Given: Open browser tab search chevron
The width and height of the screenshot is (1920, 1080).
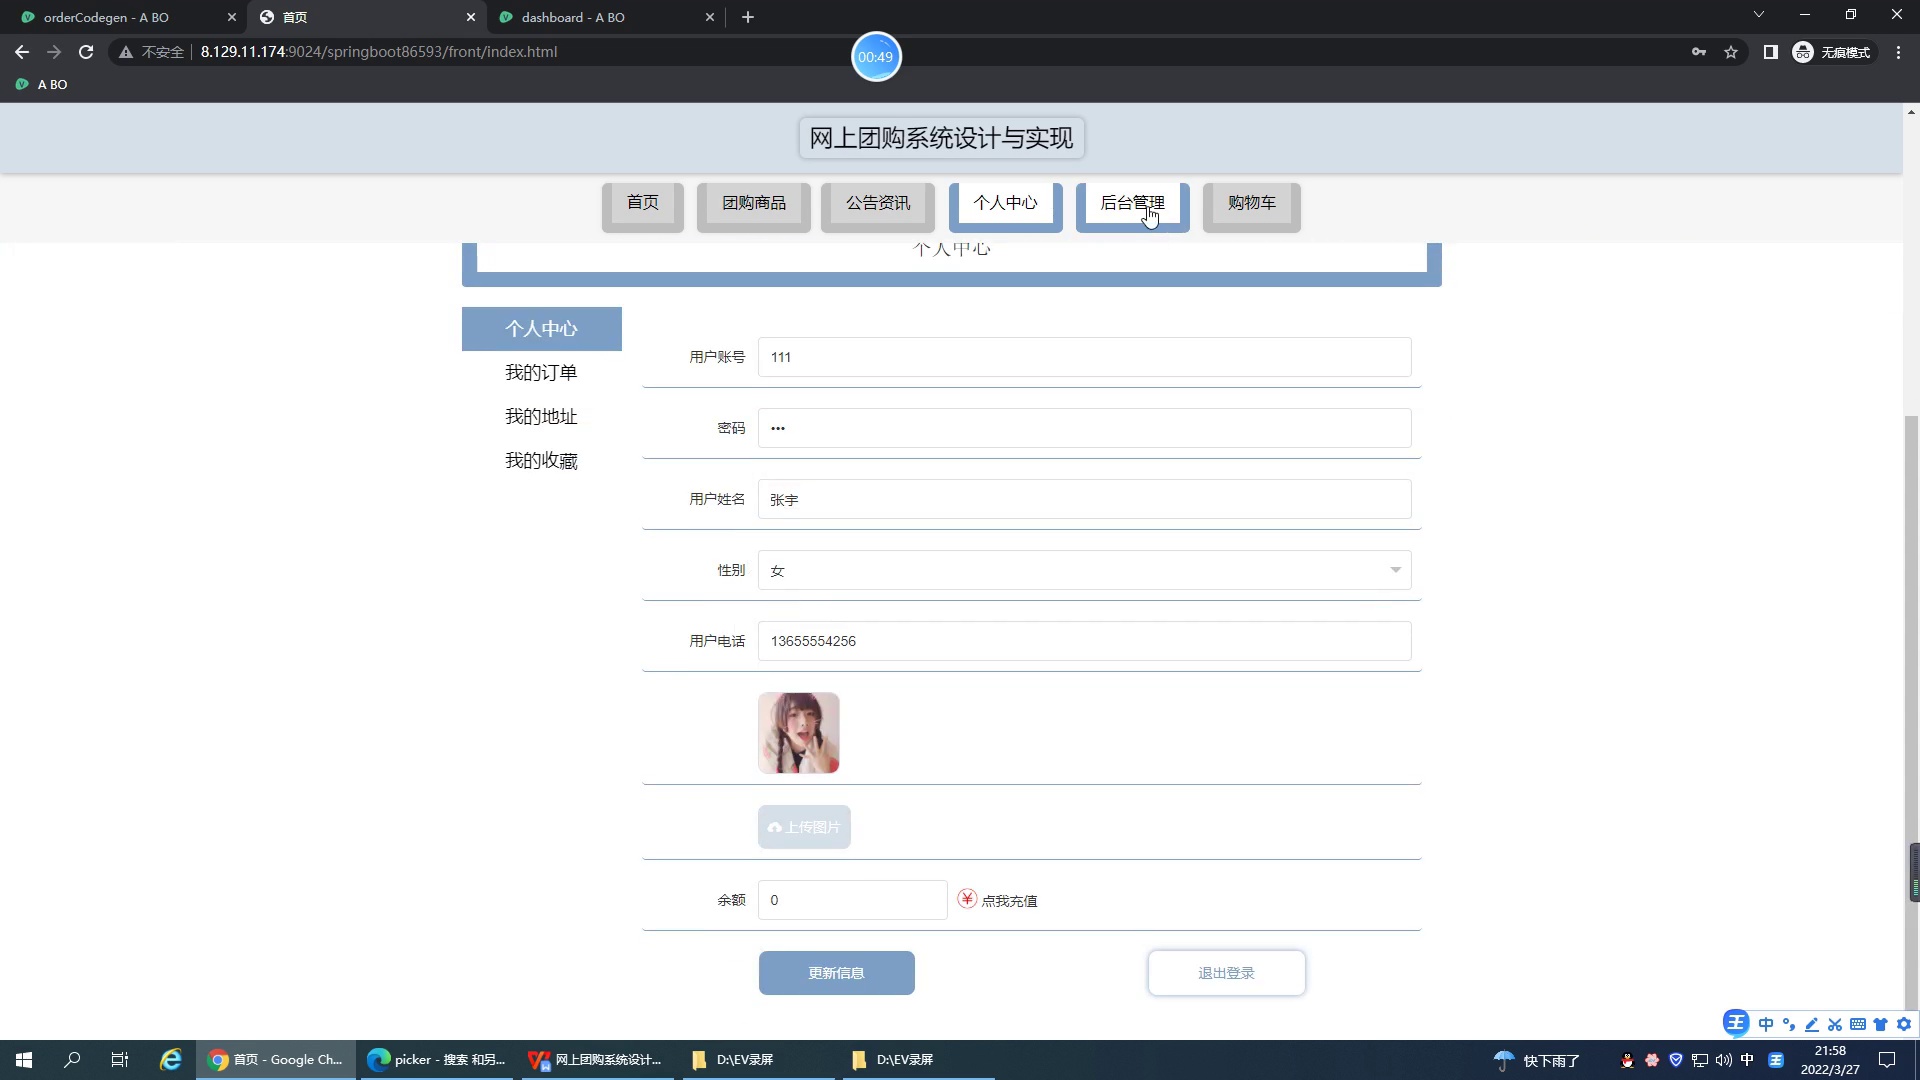Looking at the screenshot, I should (x=1758, y=14).
